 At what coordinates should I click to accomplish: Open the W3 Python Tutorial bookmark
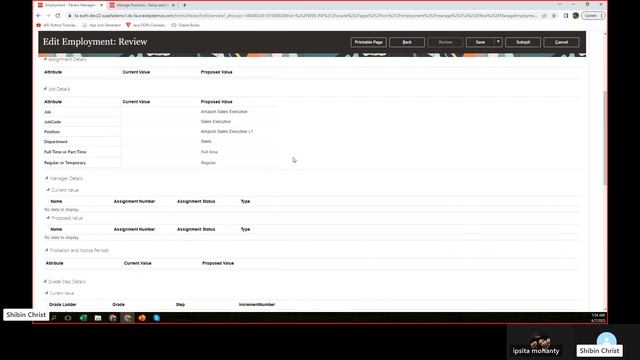[57, 25]
